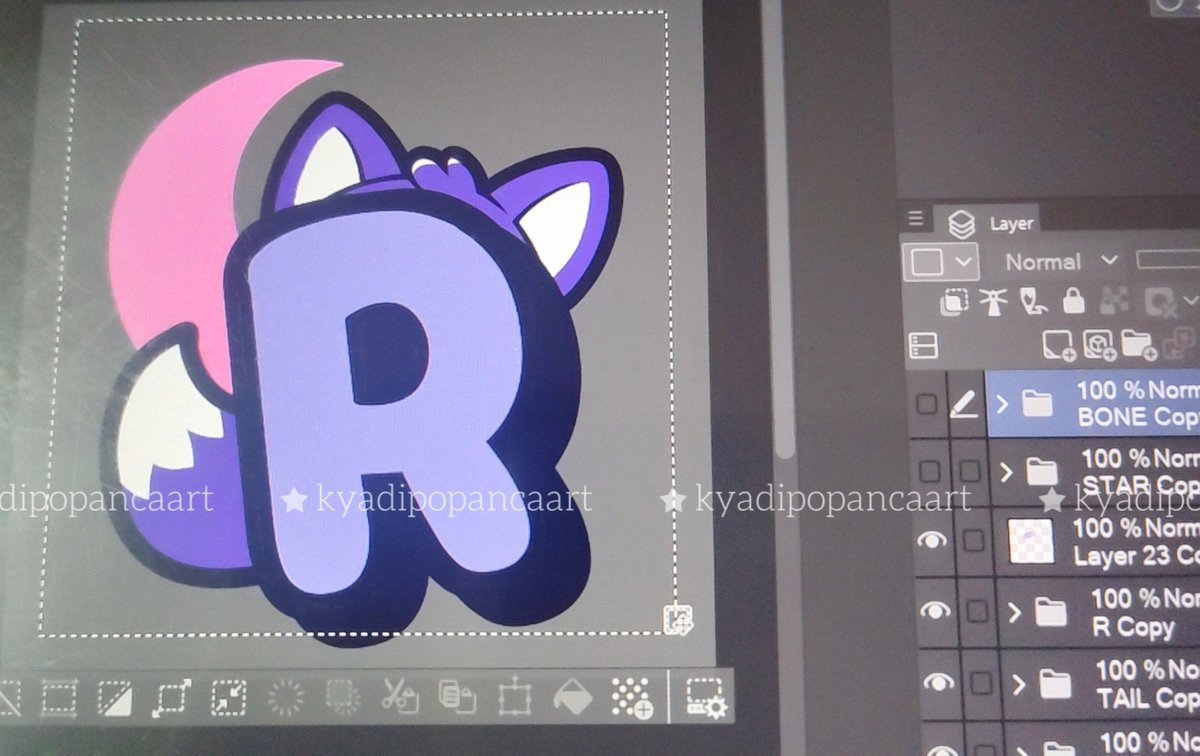Tick the selection checkbox beside STAR Copy
Screen dimensions: 1200x756
click(969, 470)
